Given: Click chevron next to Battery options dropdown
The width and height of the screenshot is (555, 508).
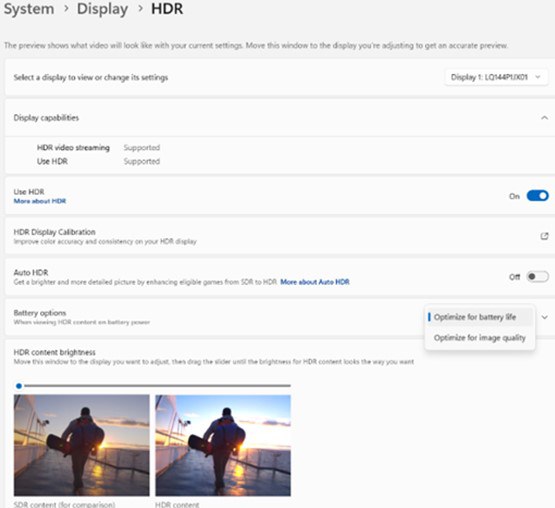Looking at the screenshot, I should 544,317.
